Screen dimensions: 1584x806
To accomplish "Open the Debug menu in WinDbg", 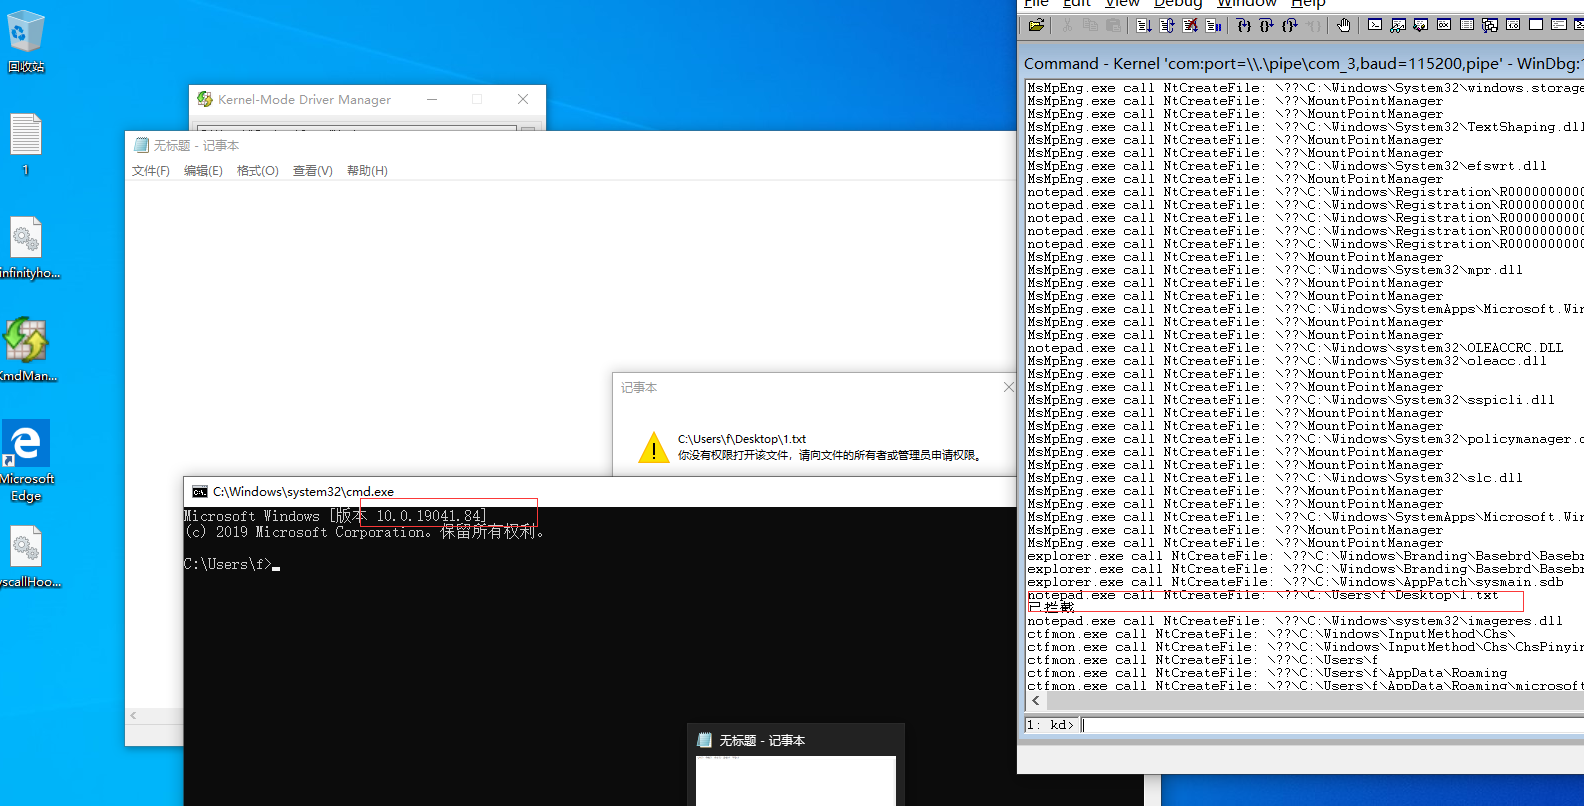I will pos(1178,4).
